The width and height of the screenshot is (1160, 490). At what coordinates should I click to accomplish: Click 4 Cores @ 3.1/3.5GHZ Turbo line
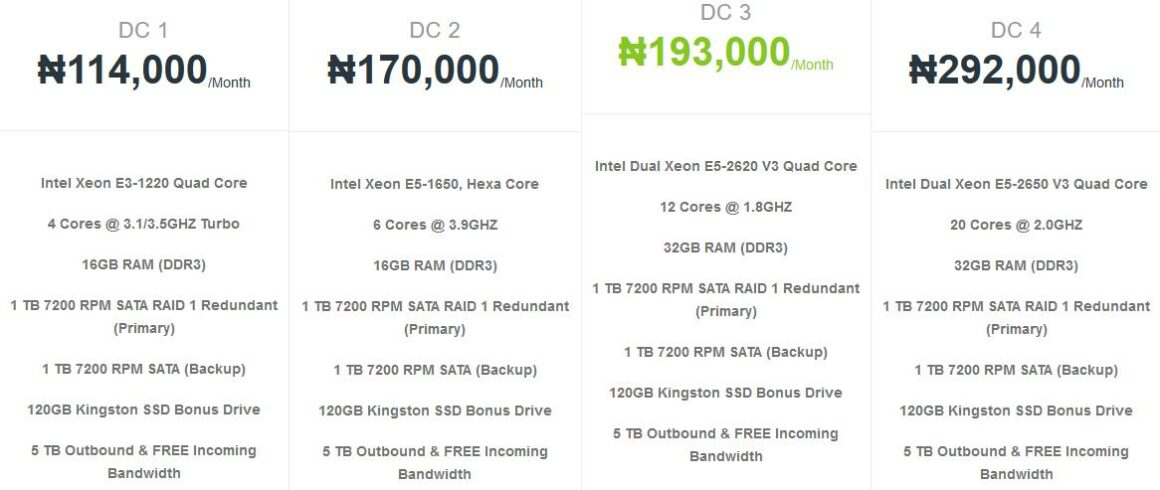click(144, 224)
